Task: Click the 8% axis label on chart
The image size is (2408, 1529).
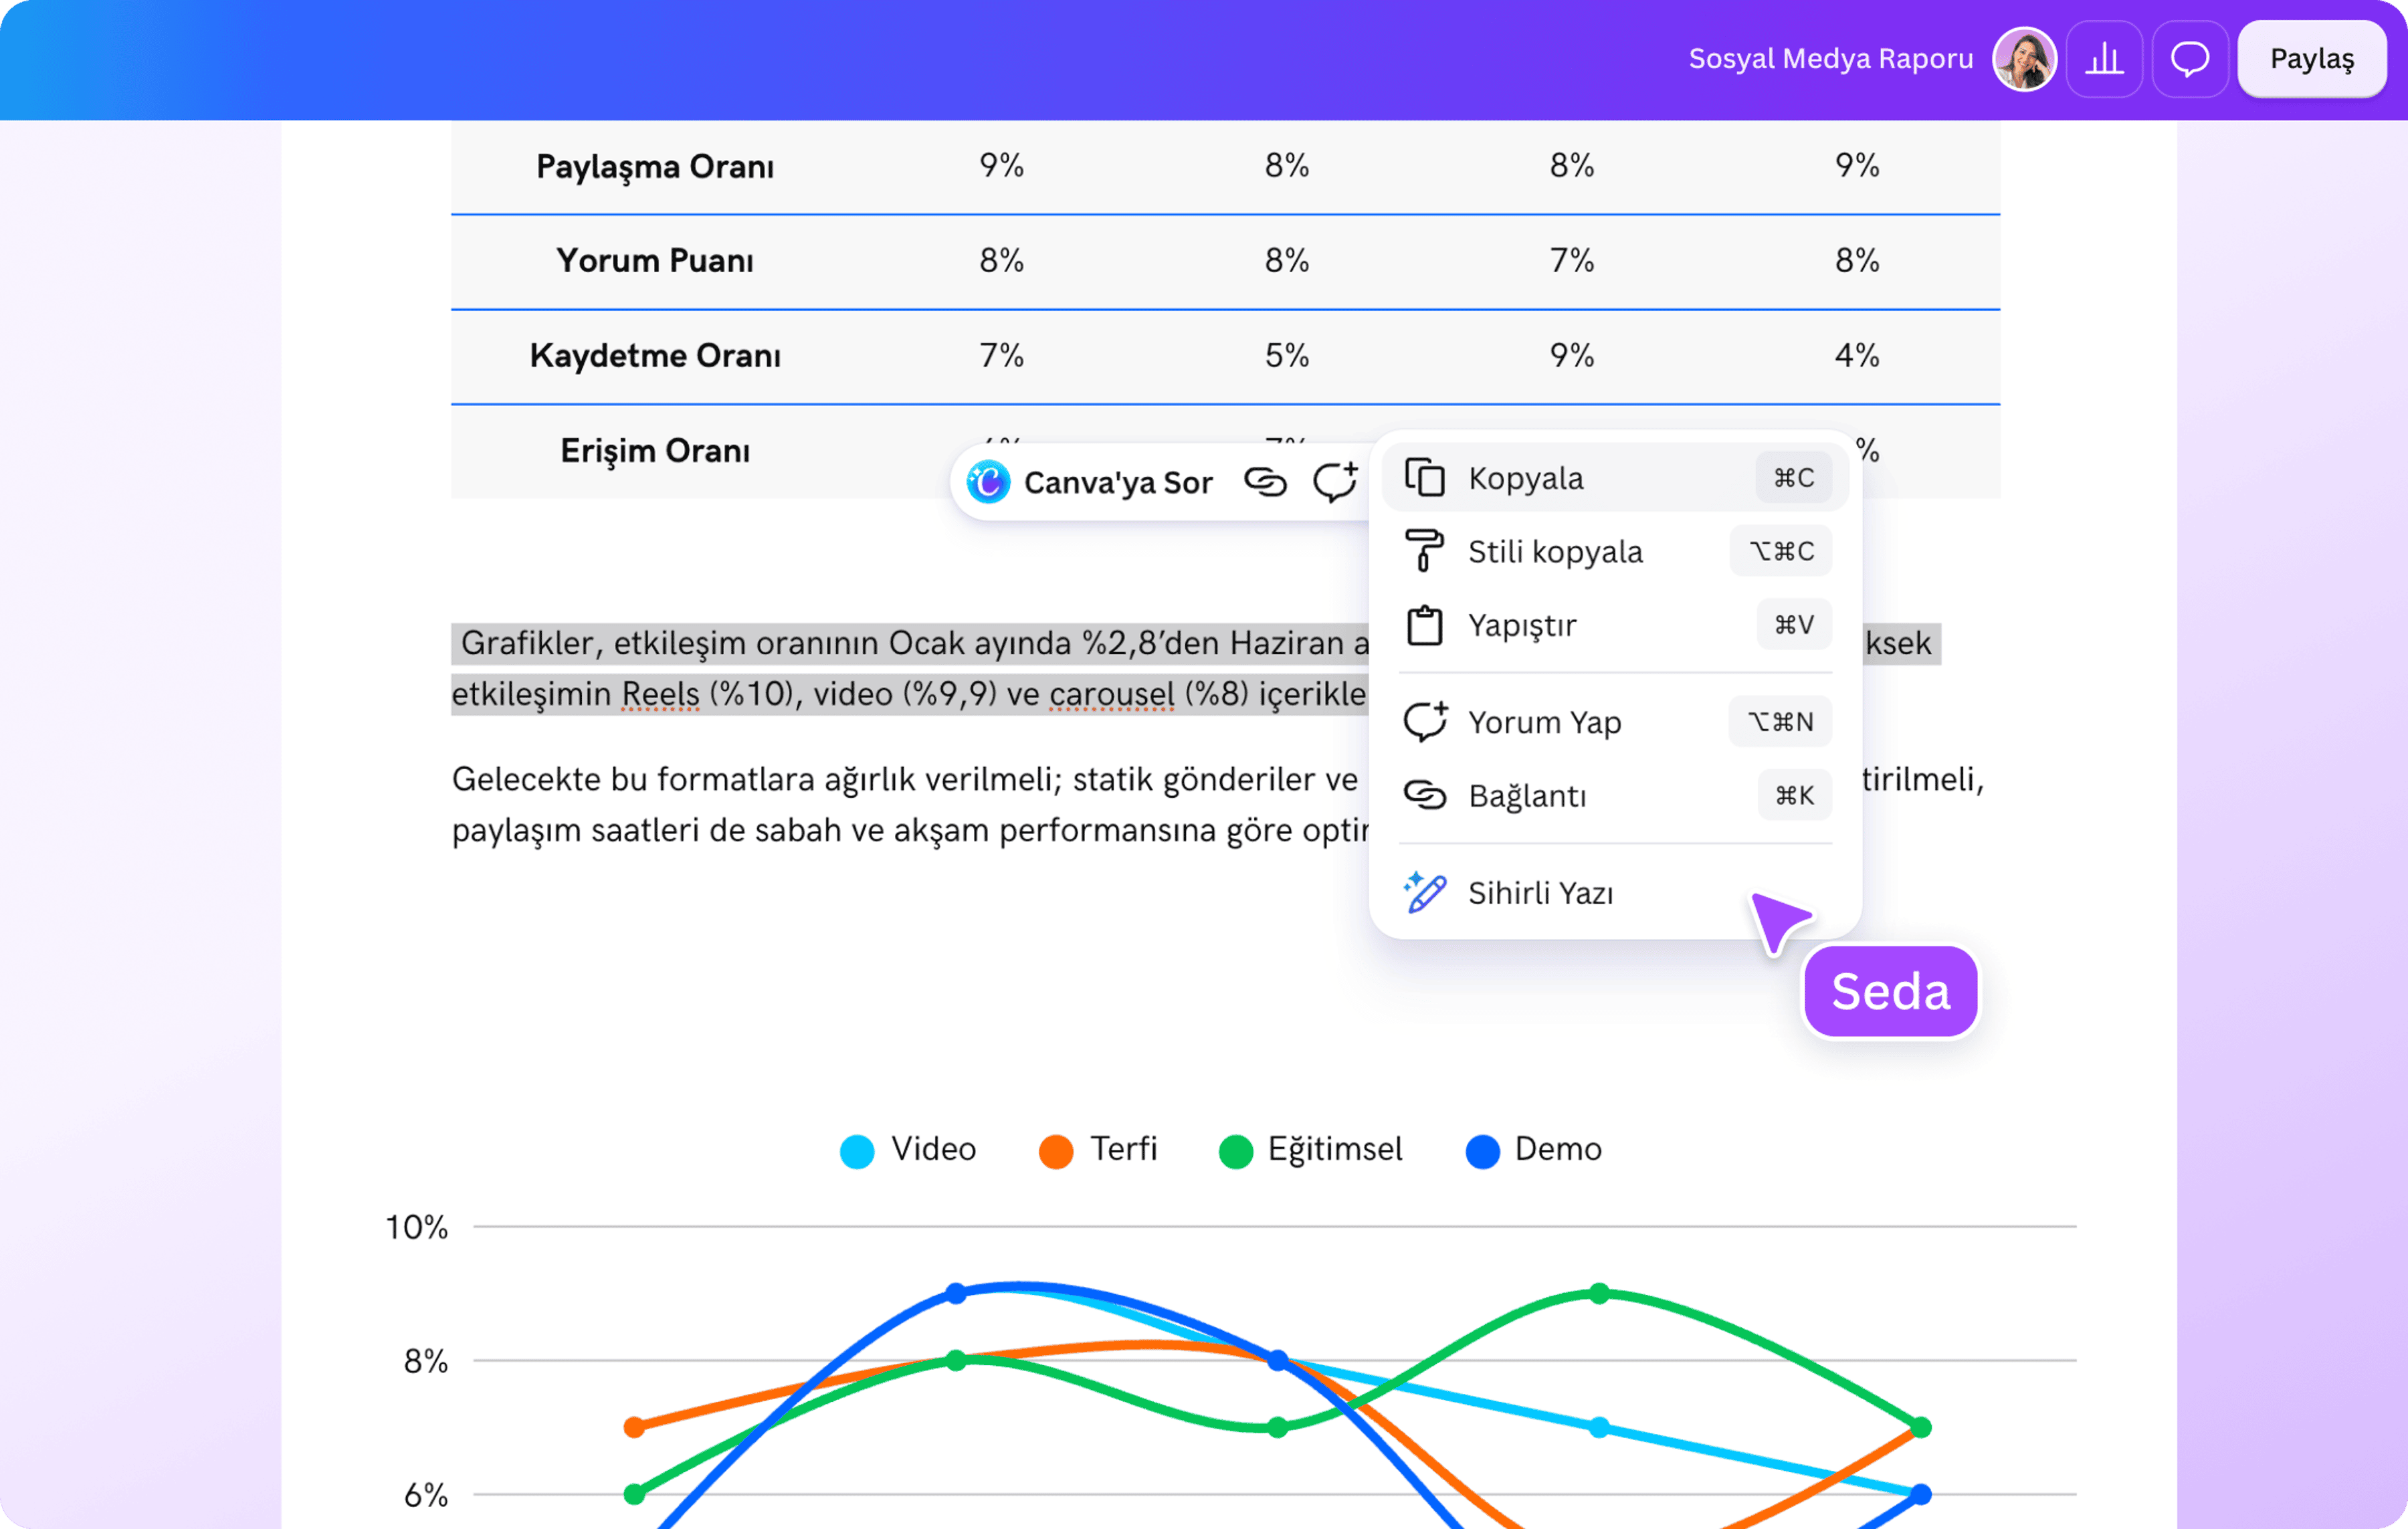Action: (x=426, y=1361)
